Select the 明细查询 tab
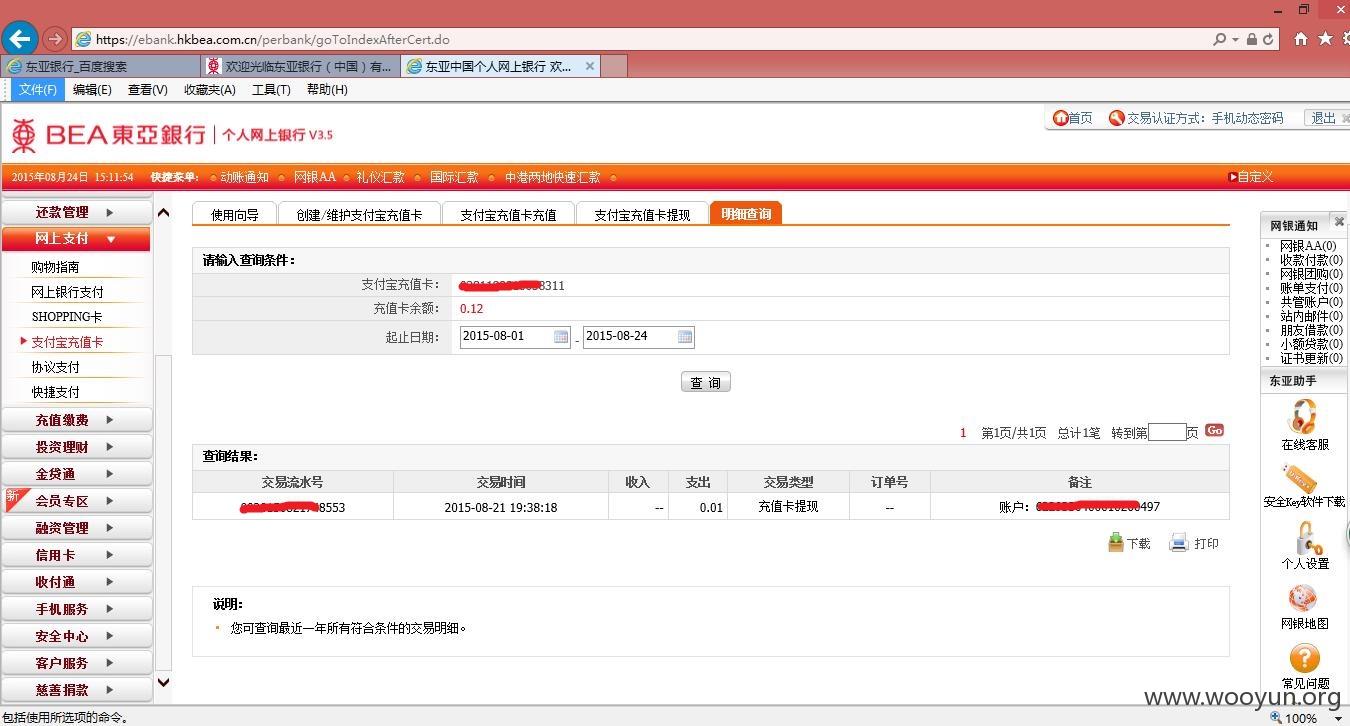 pyautogui.click(x=746, y=213)
